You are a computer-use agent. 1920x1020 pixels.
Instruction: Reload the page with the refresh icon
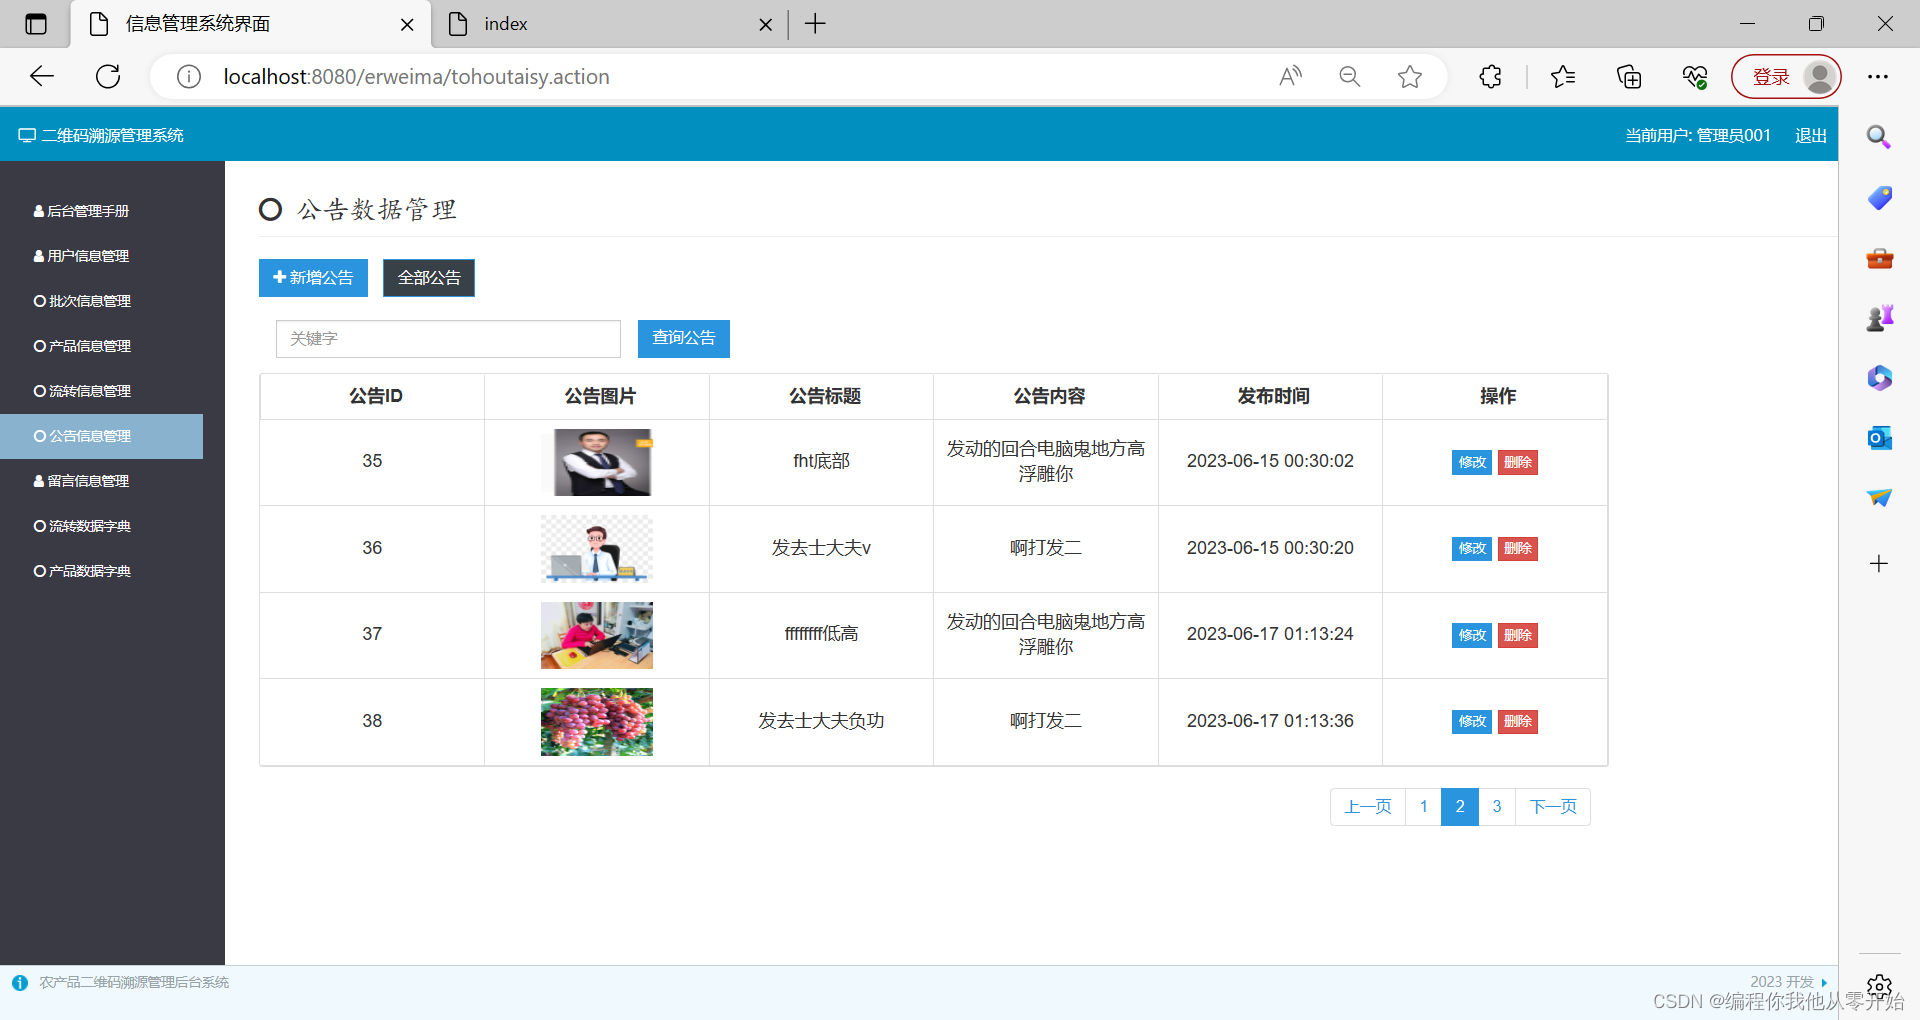coord(107,76)
